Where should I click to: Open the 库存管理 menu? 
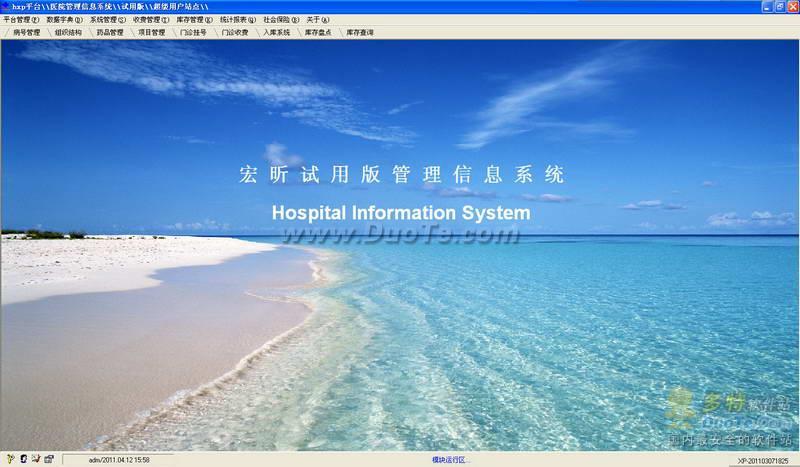click(194, 19)
